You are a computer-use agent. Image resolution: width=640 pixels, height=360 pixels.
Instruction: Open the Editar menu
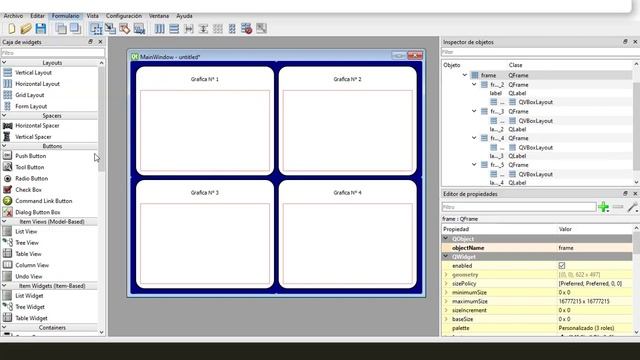pos(37,16)
